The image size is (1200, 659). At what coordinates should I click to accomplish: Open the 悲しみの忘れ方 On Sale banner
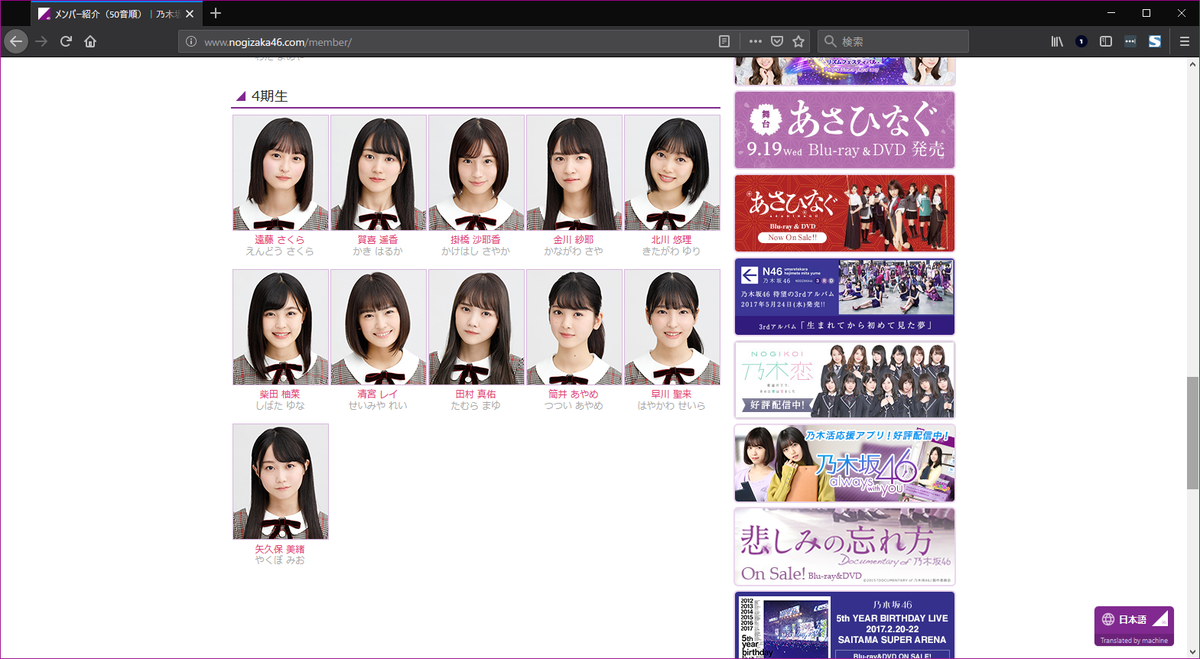coord(844,546)
